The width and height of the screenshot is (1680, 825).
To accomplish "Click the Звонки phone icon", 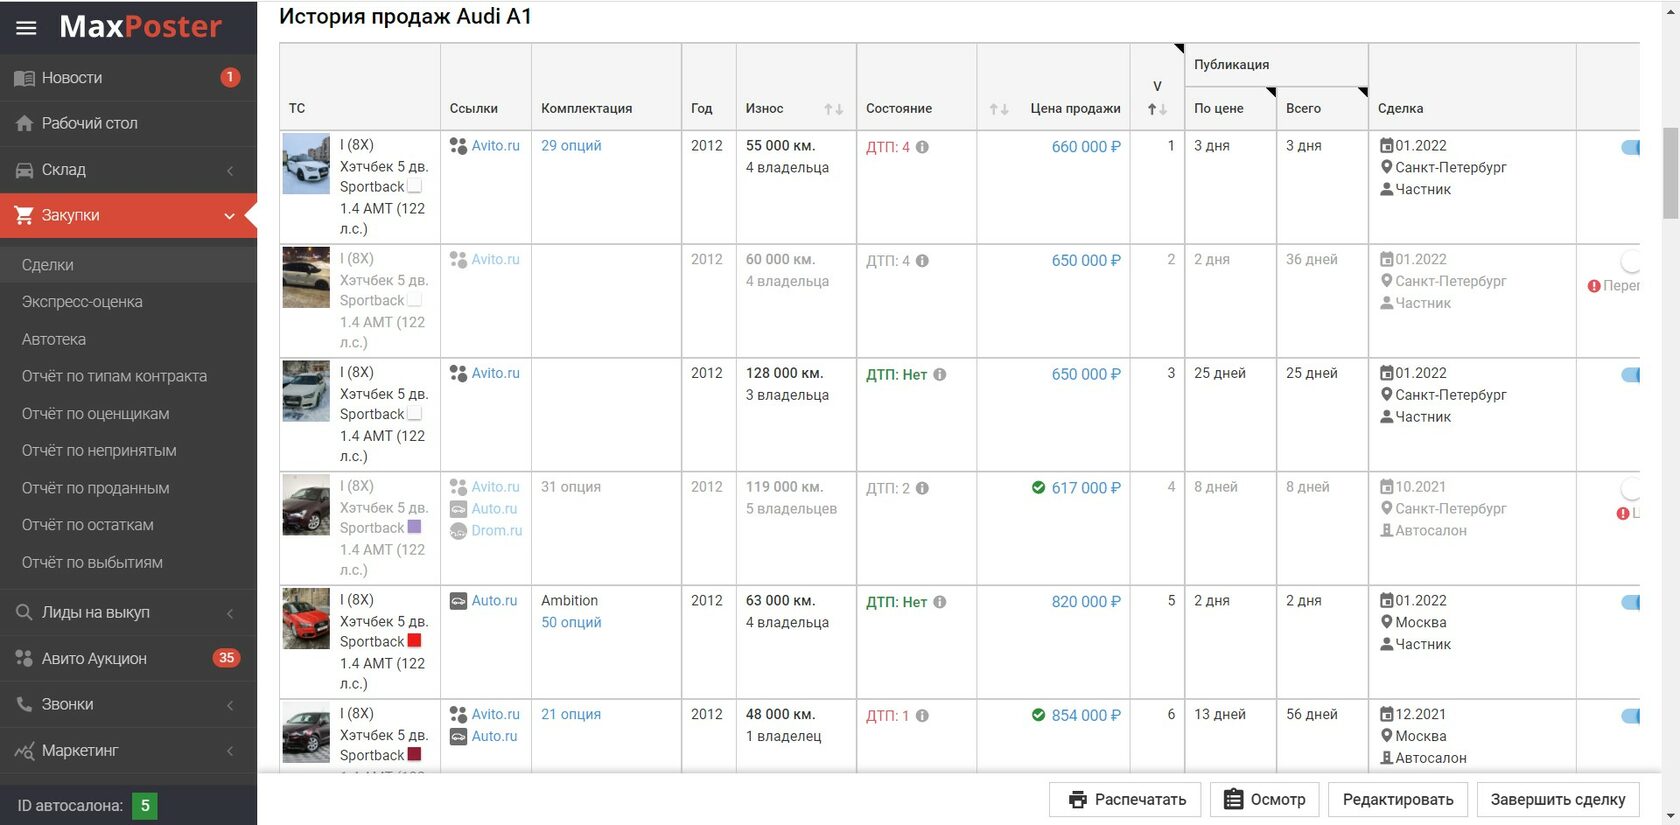I will pyautogui.click(x=25, y=704).
